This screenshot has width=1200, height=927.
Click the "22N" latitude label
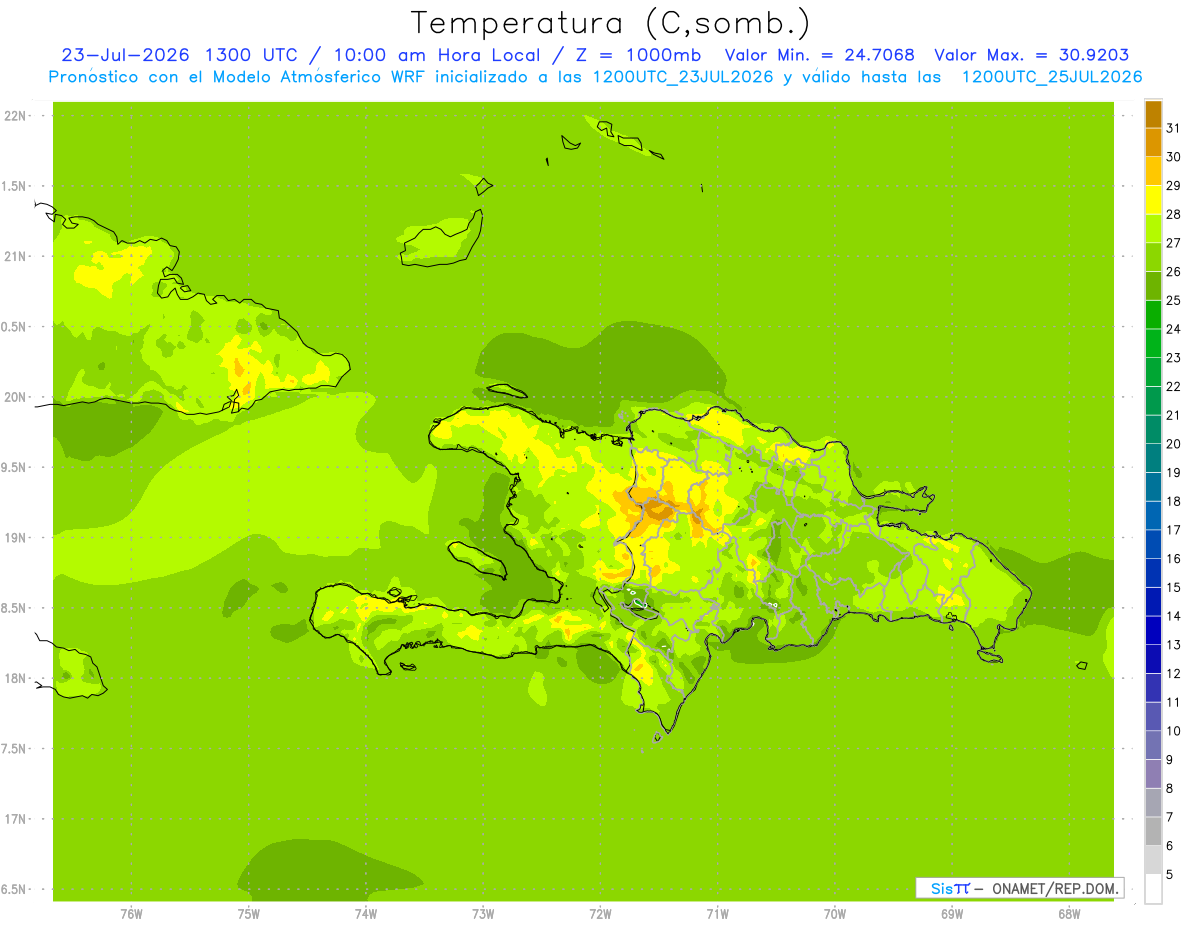16,115
